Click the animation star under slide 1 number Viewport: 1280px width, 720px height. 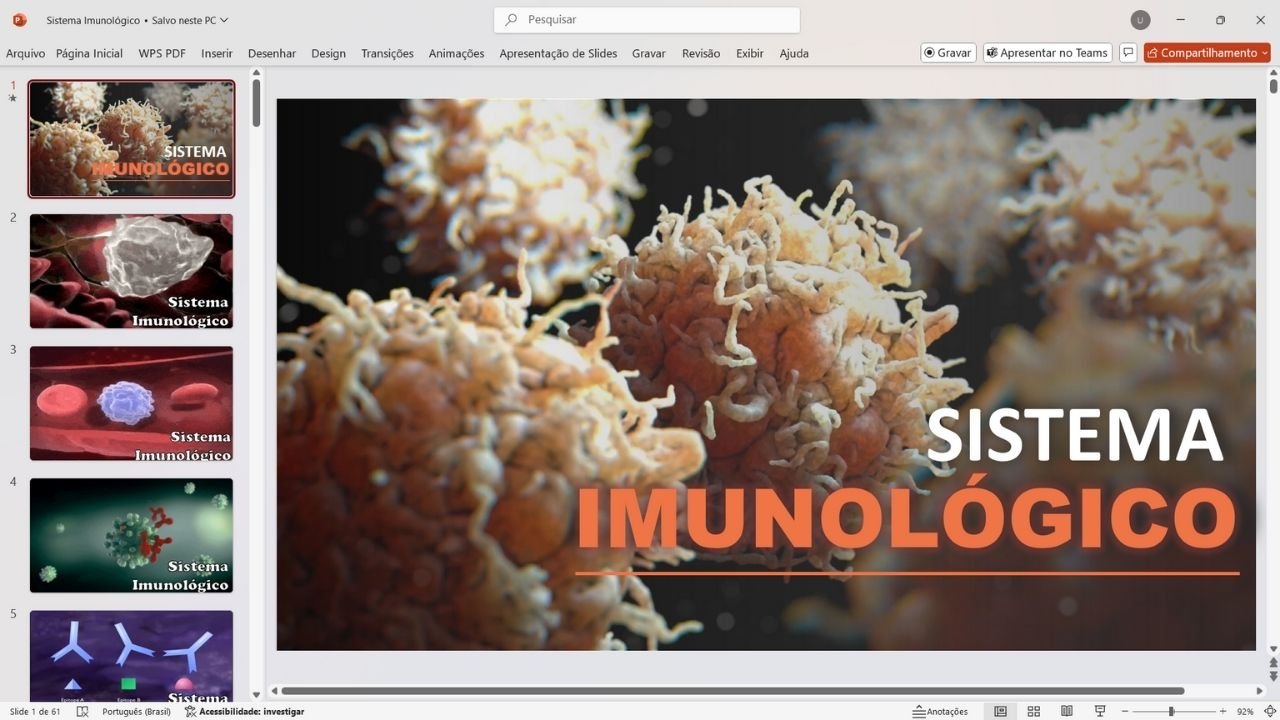coord(13,98)
